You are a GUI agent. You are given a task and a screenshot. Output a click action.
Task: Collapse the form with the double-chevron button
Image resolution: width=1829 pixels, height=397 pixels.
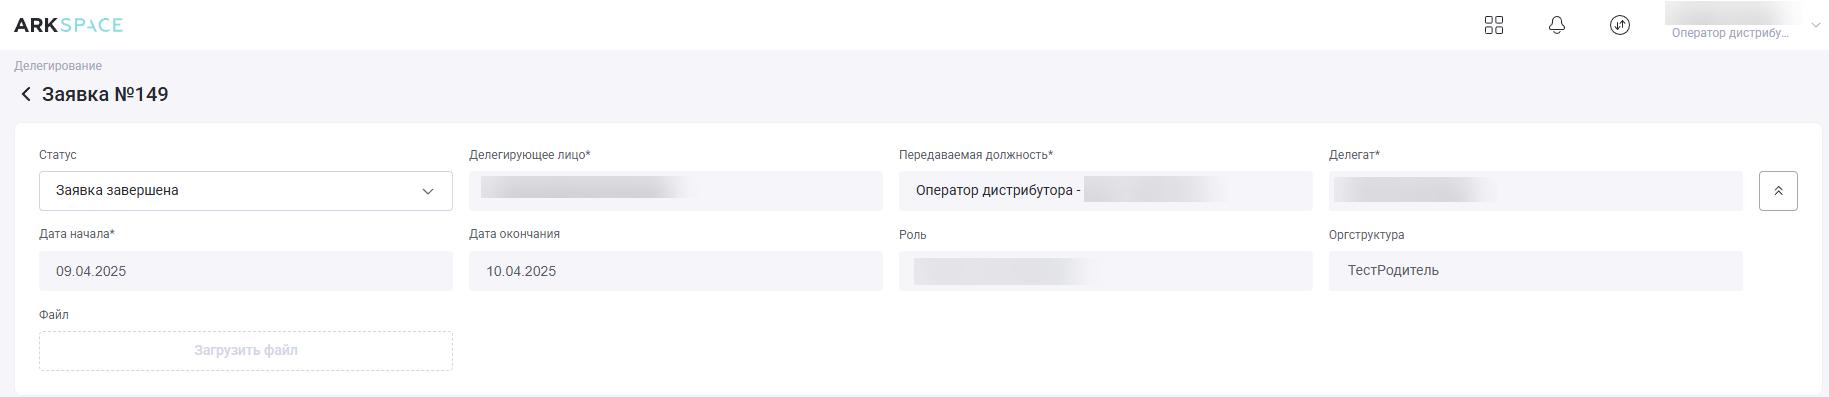pos(1778,191)
